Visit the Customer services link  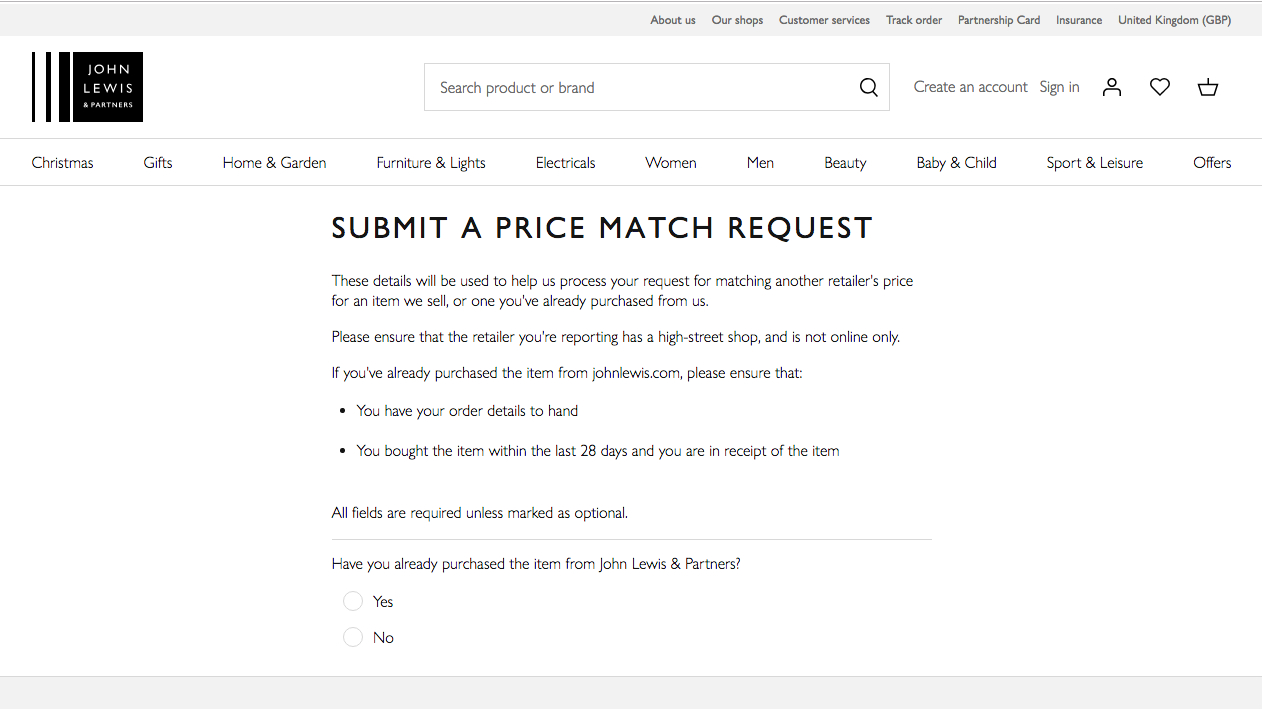coord(824,20)
